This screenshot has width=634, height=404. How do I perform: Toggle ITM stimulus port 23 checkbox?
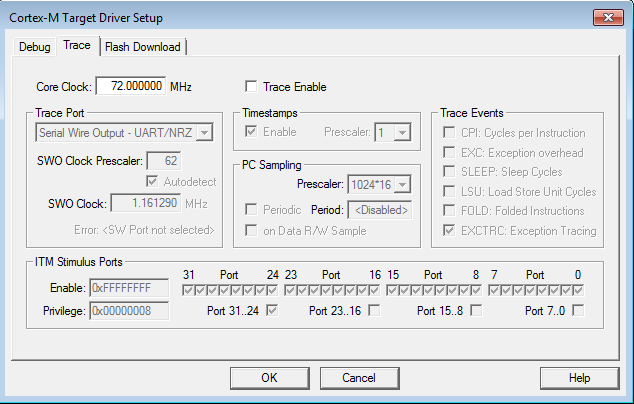tap(290, 290)
